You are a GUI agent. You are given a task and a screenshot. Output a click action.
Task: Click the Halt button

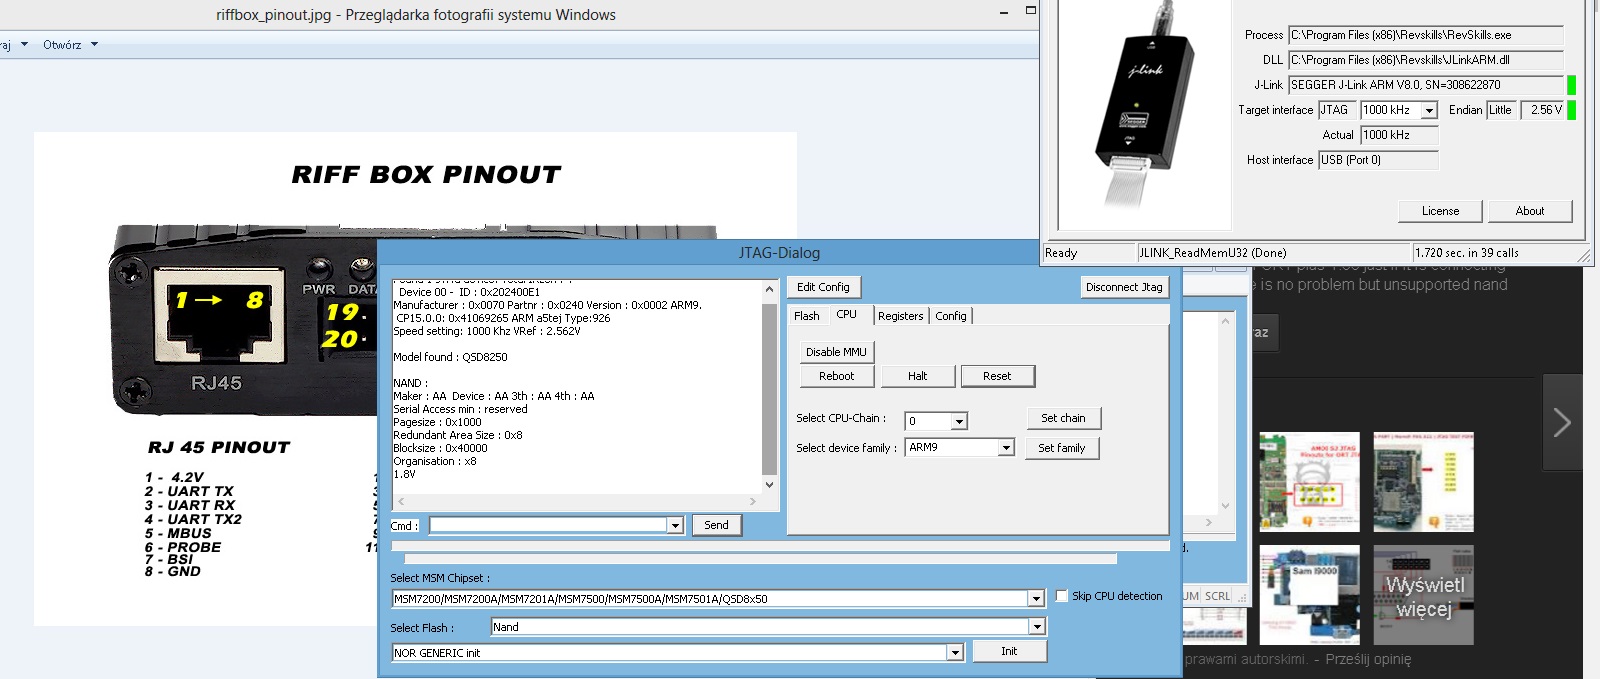point(917,376)
